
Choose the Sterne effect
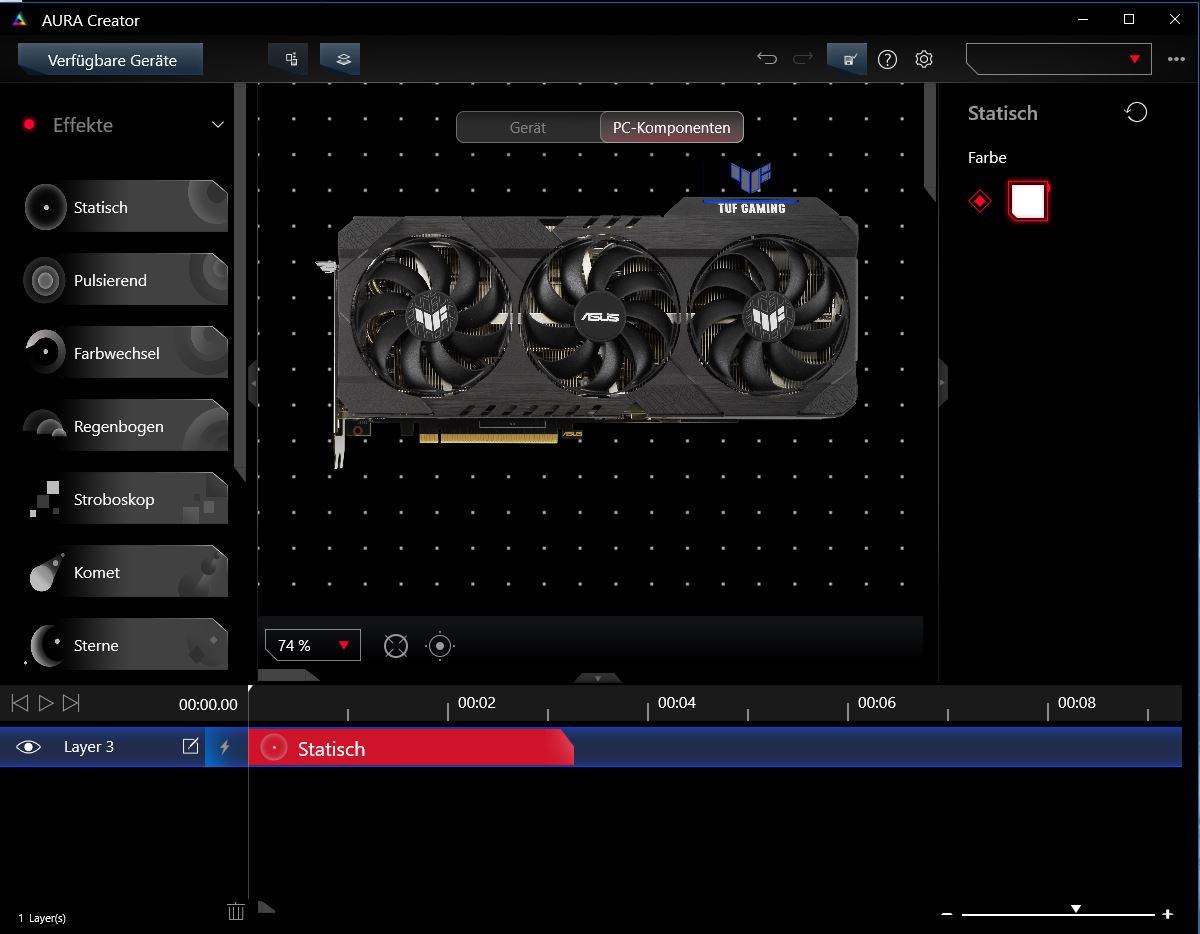coord(126,645)
